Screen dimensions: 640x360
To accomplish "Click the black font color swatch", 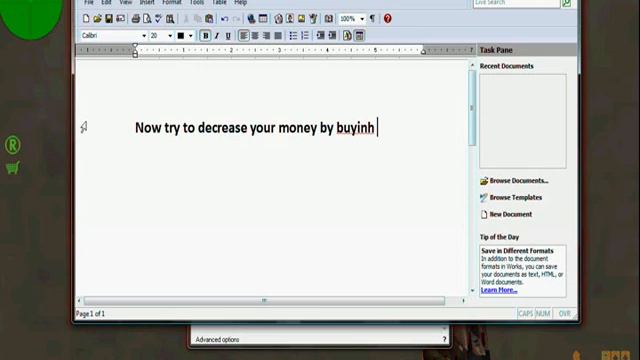I will click(180, 36).
